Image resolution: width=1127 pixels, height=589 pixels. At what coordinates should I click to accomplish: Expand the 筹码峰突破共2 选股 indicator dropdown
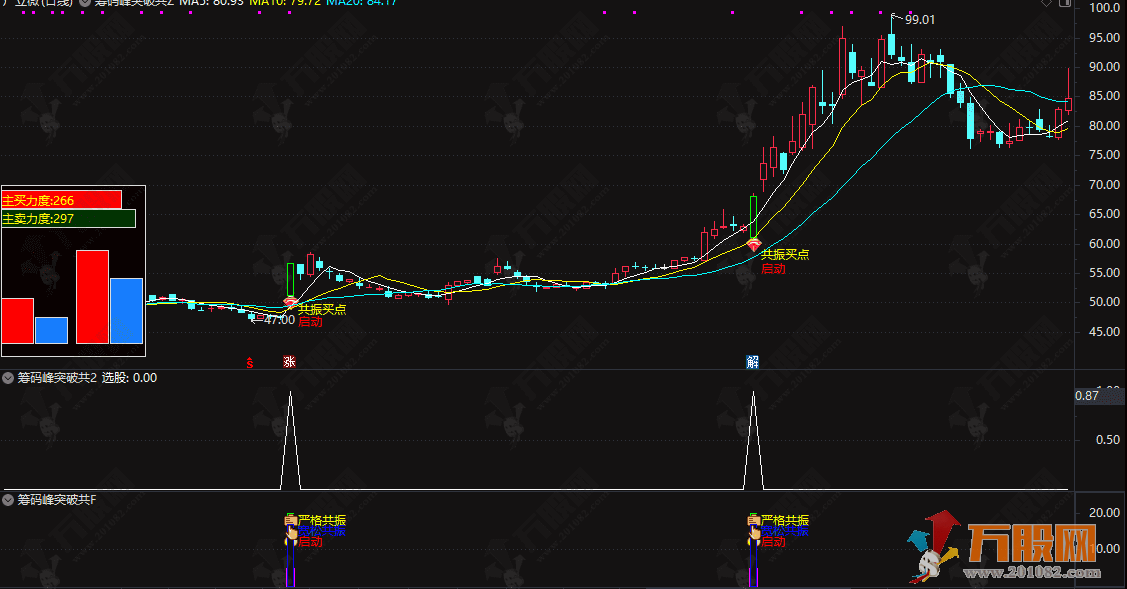(x=9, y=378)
